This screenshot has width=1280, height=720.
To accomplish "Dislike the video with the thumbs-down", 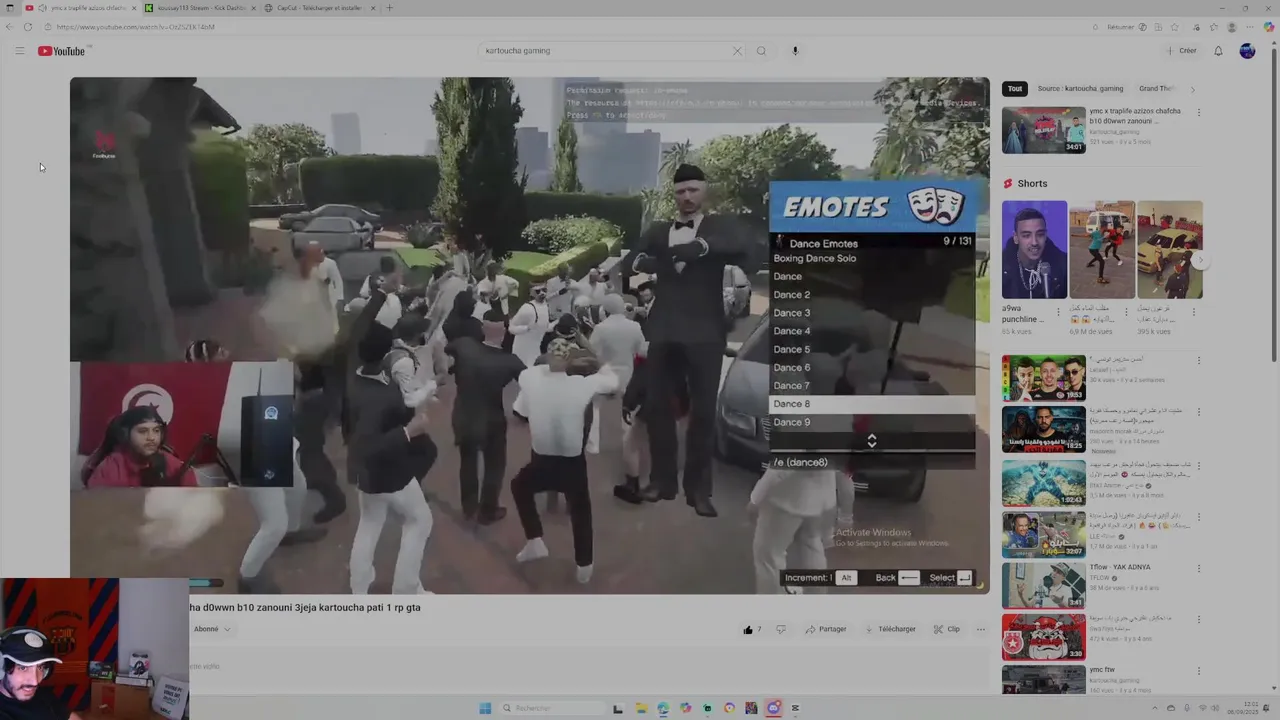I will pos(781,629).
